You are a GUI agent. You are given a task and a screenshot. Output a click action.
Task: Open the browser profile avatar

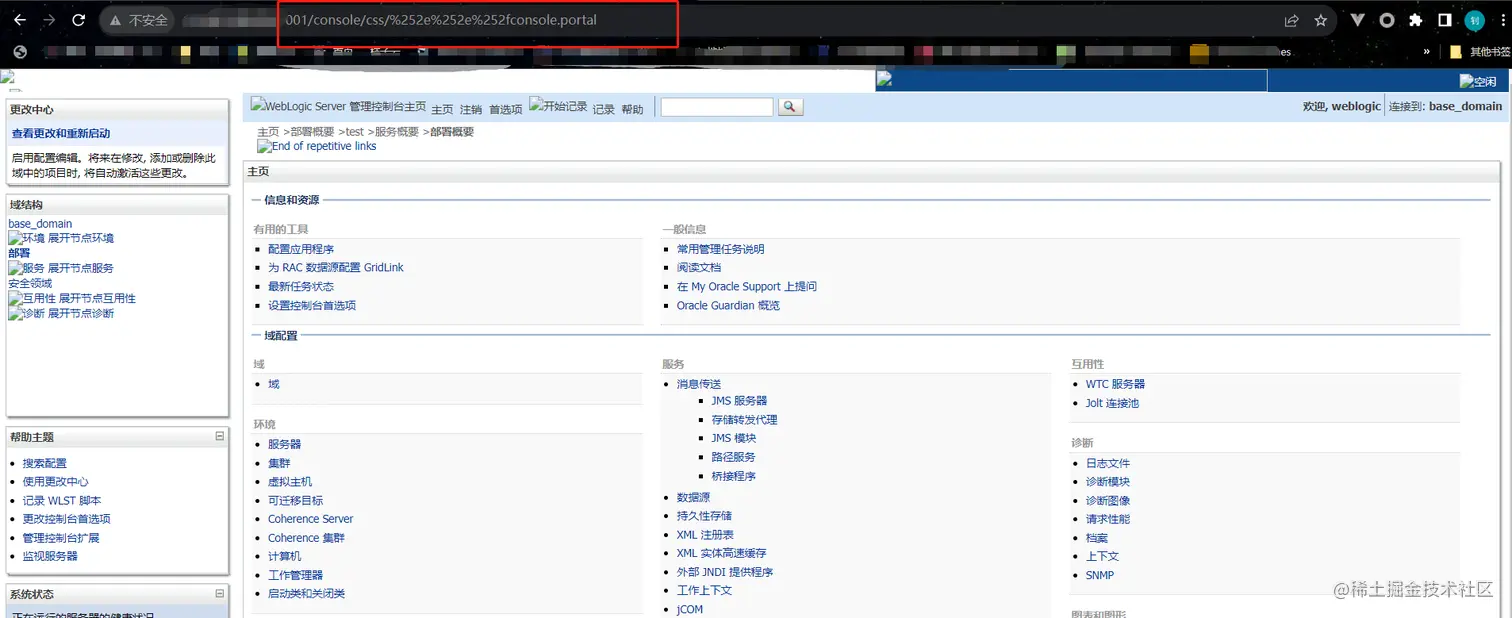click(1475, 20)
